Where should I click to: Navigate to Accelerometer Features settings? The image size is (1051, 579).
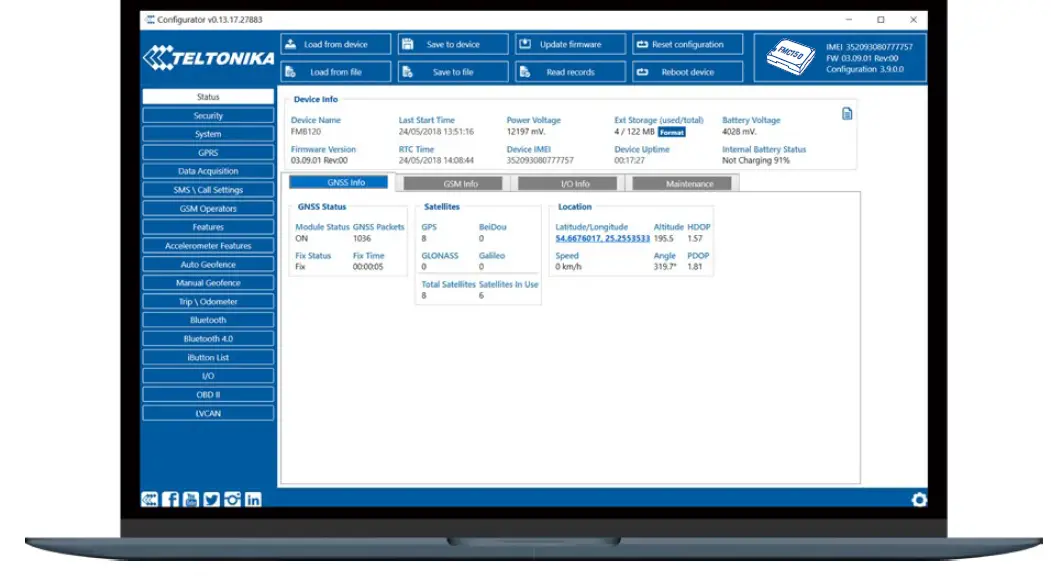pos(207,245)
